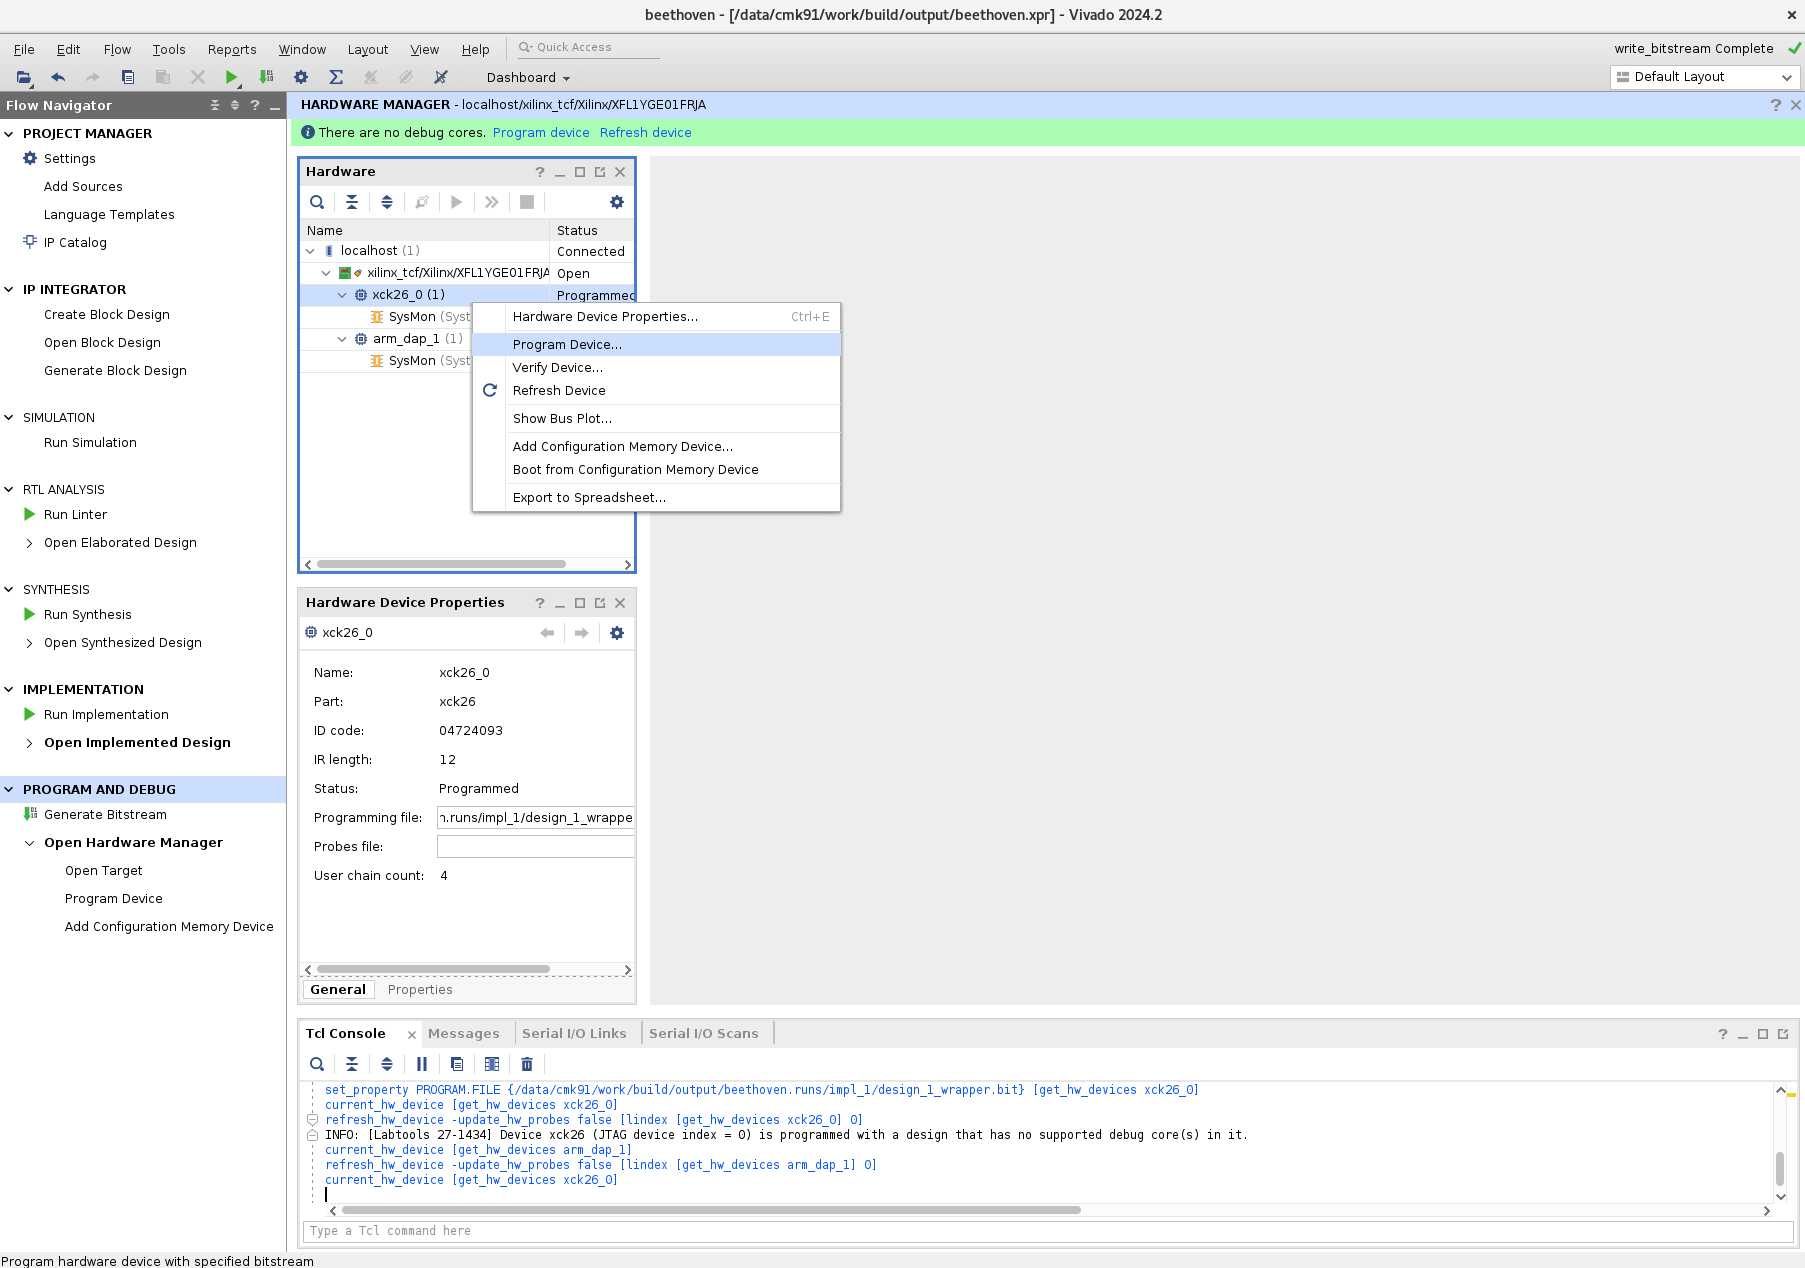Switch to Serial I/O Links tab
The image size is (1805, 1268).
click(x=574, y=1033)
